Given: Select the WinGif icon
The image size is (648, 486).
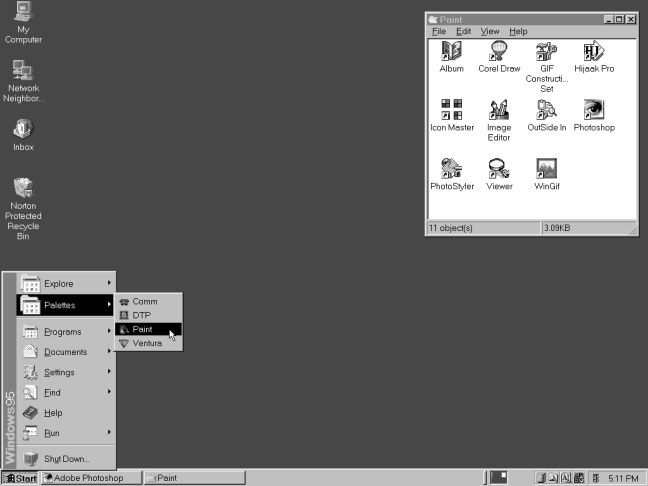Looking at the screenshot, I should point(546,168).
